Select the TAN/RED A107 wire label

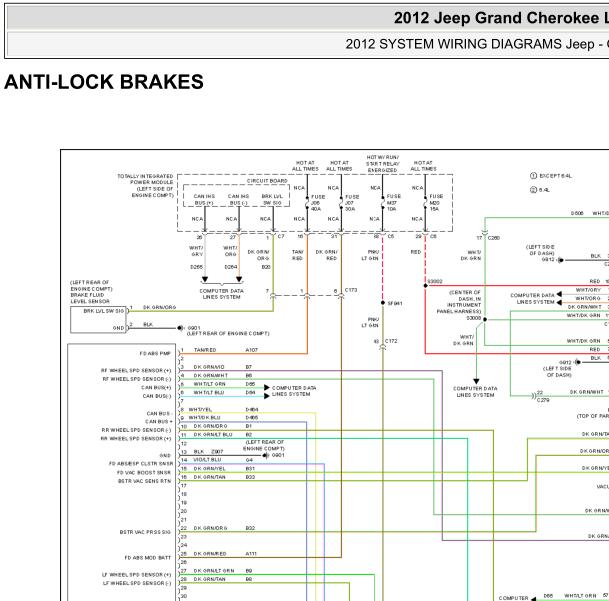(226, 350)
